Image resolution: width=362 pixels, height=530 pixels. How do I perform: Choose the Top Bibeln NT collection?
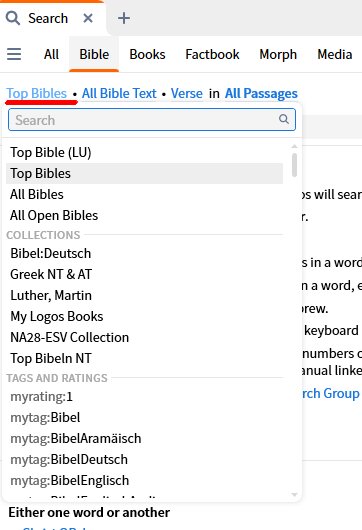[144, 358]
